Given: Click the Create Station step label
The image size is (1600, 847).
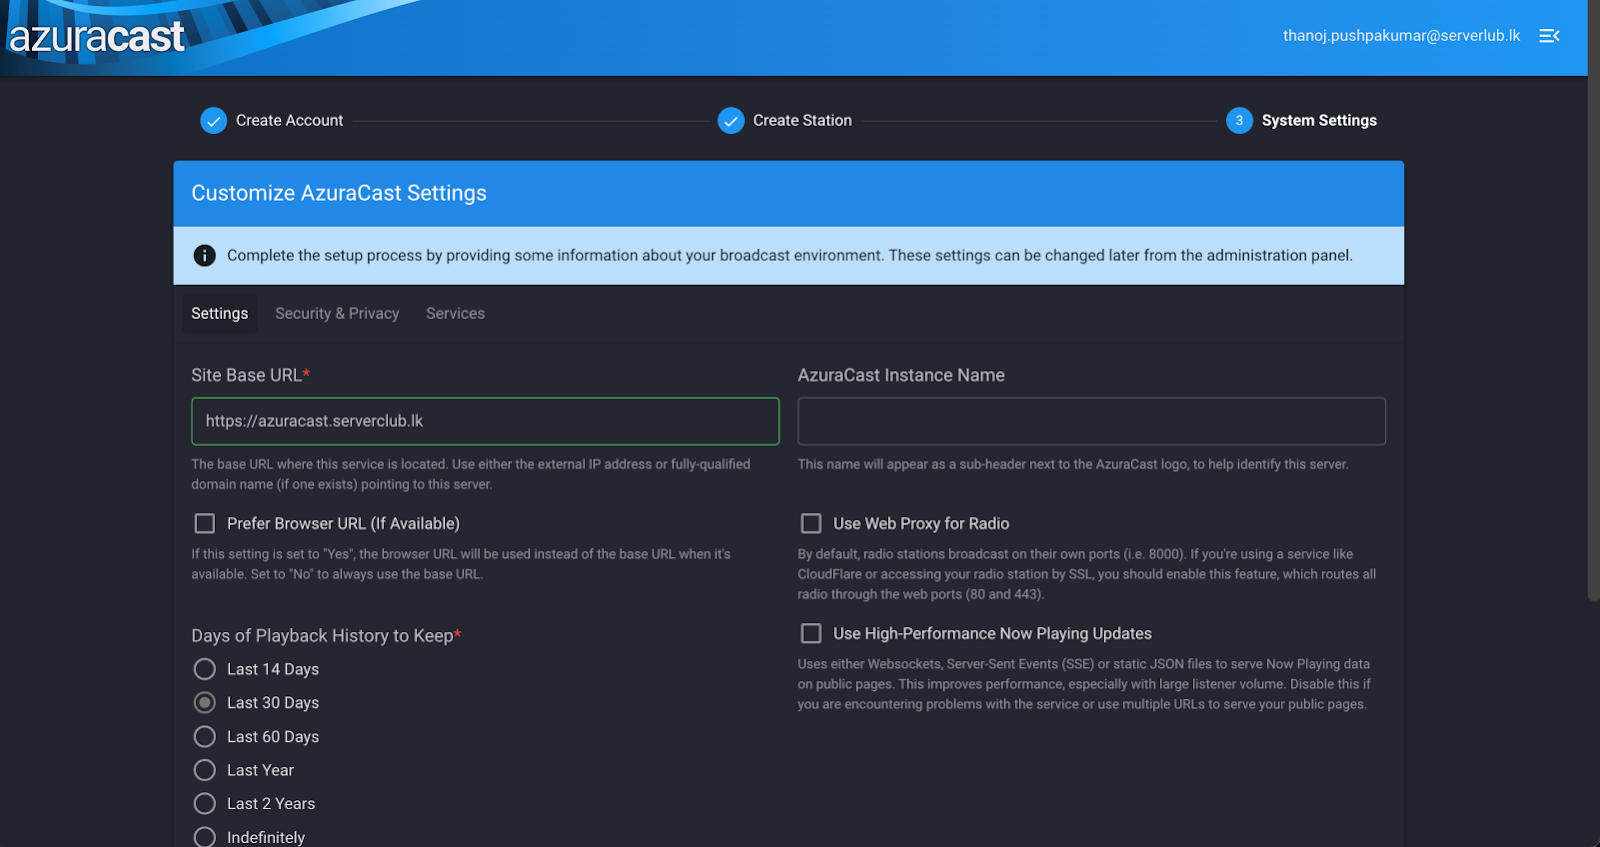Looking at the screenshot, I should 802,121.
